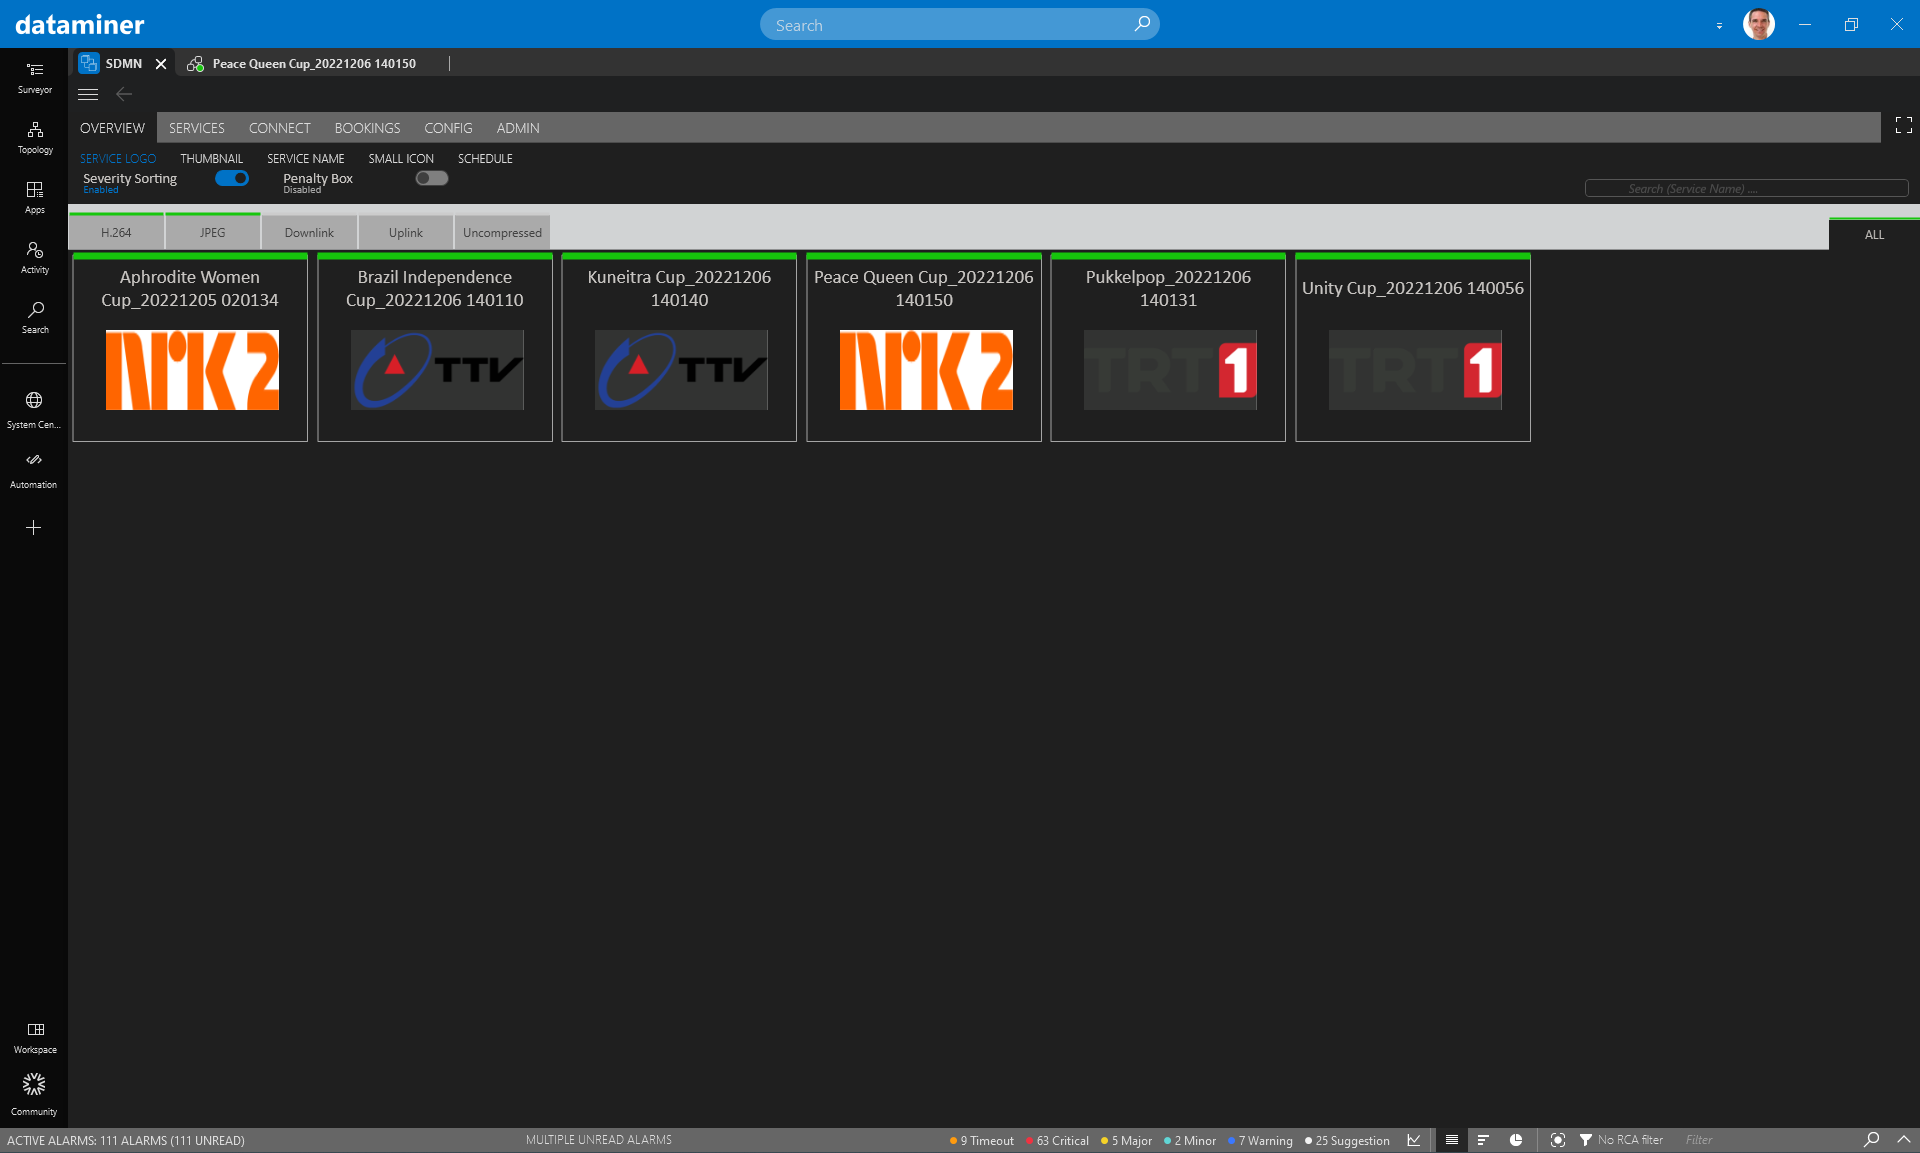
Task: Focus the top DataMiner Search box
Action: point(959,24)
